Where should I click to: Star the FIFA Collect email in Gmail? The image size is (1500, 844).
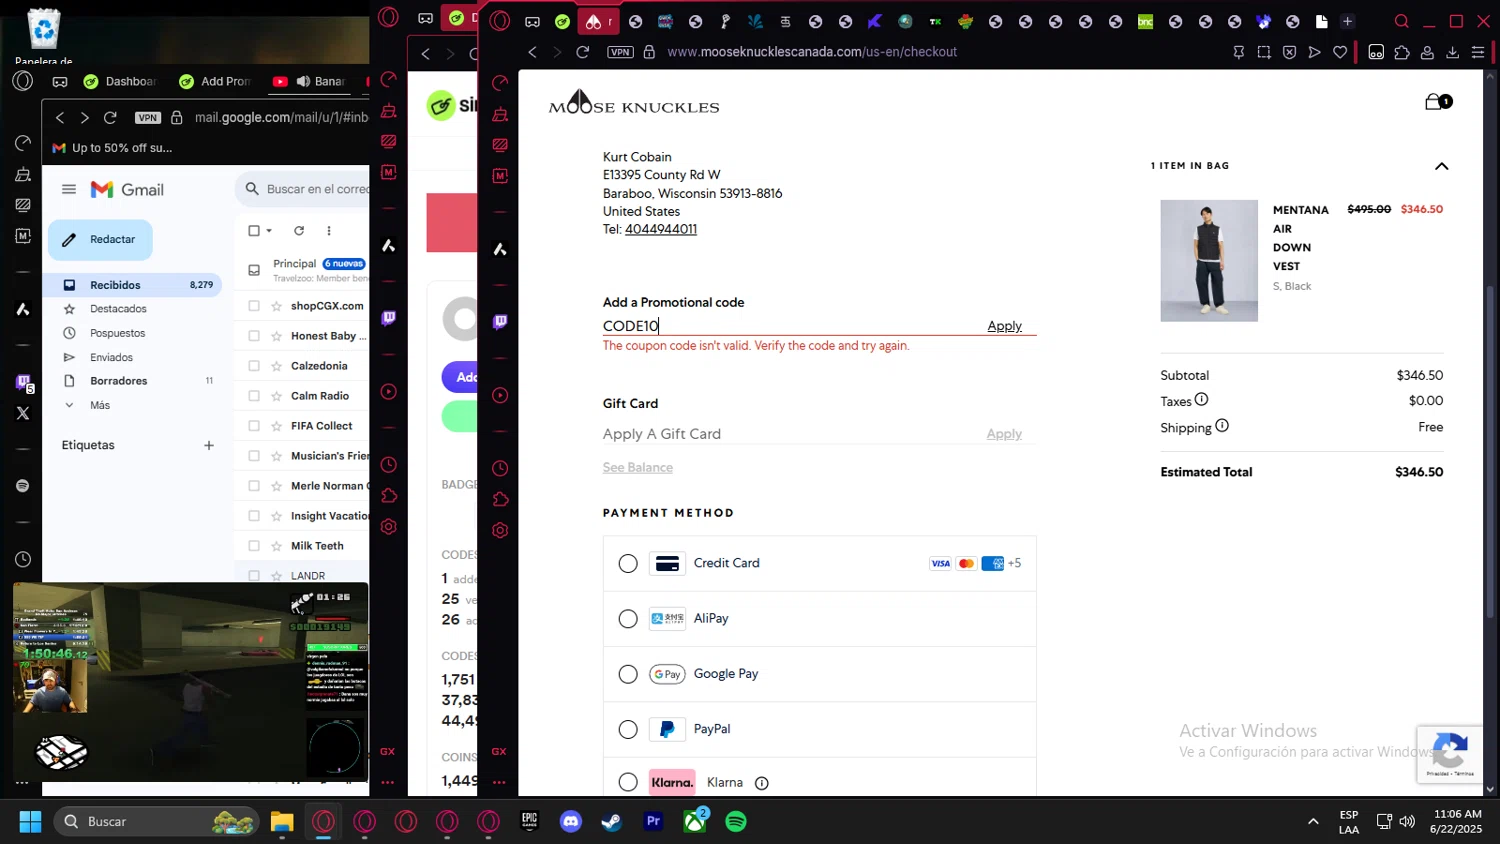pos(276,426)
